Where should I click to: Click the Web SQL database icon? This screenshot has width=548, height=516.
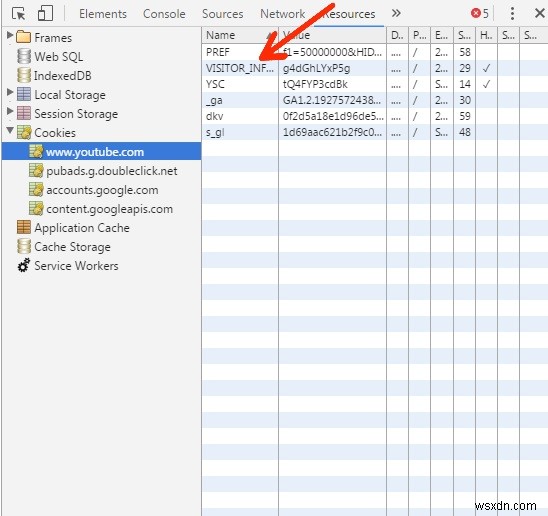[x=24, y=56]
